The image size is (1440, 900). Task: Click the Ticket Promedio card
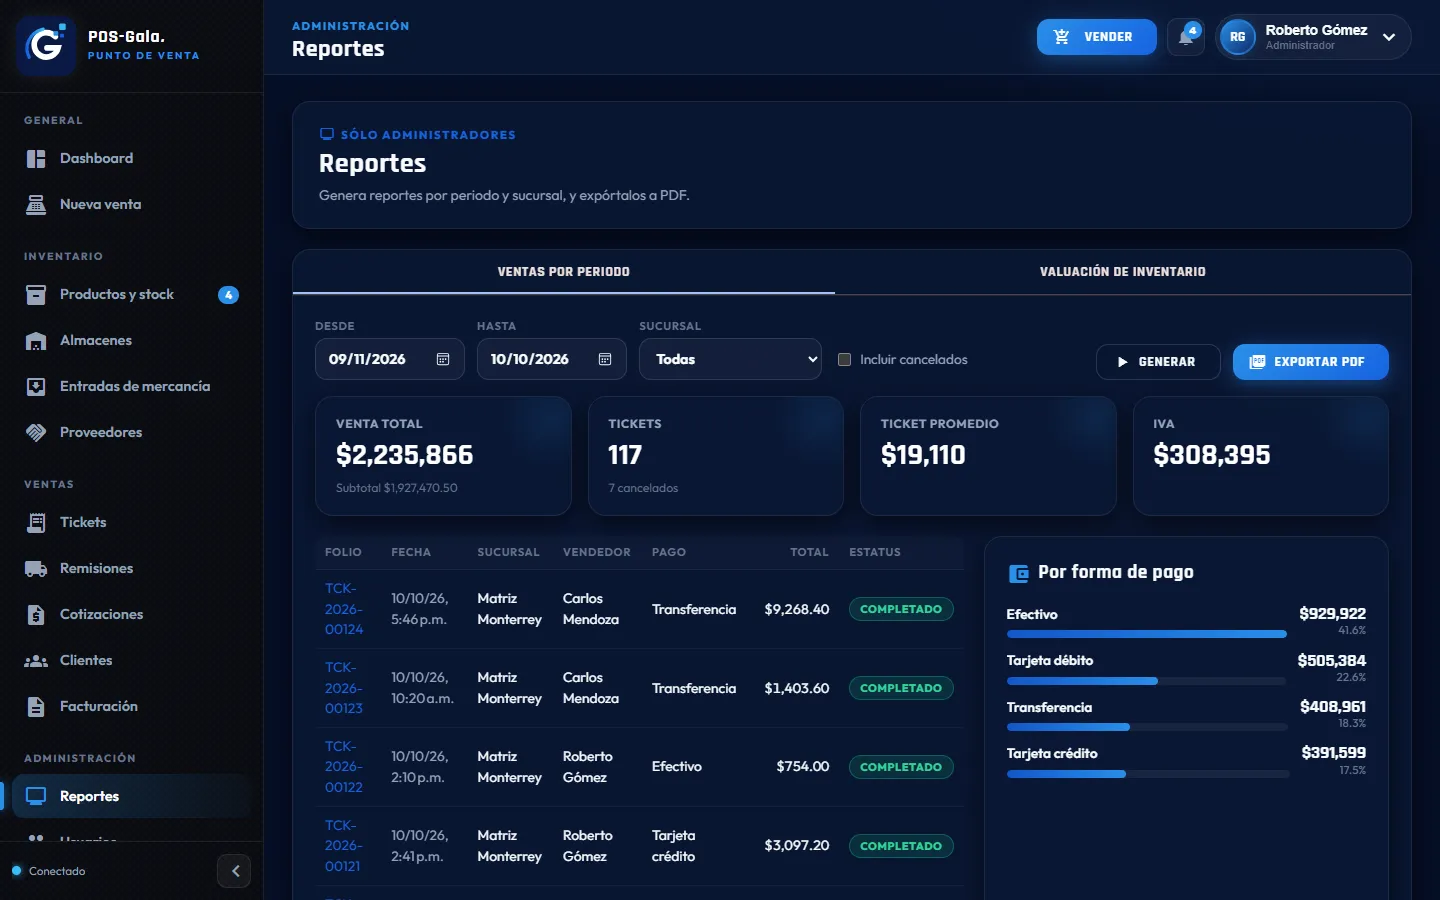click(988, 456)
